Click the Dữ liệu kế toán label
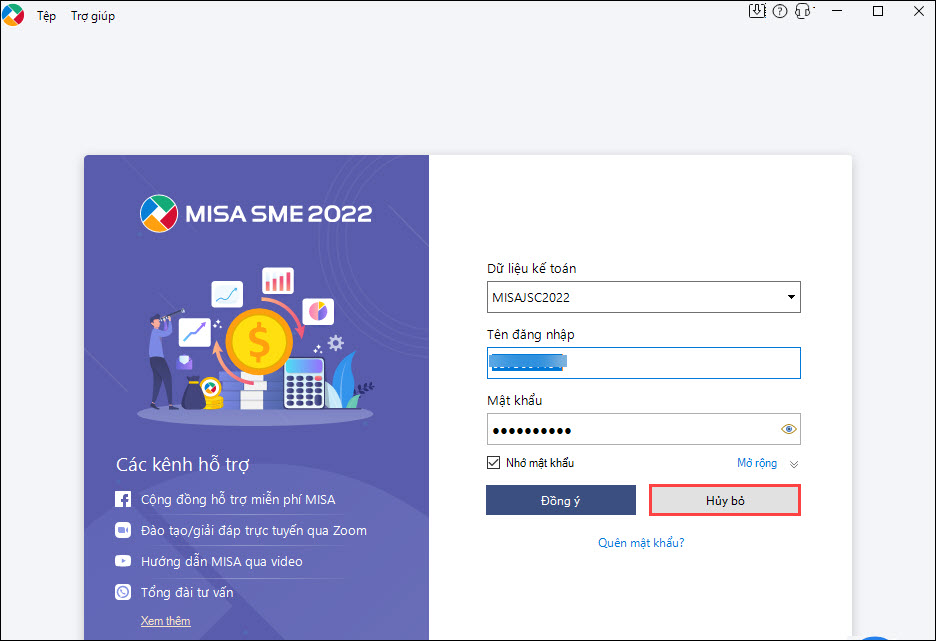936x641 pixels. [x=531, y=269]
